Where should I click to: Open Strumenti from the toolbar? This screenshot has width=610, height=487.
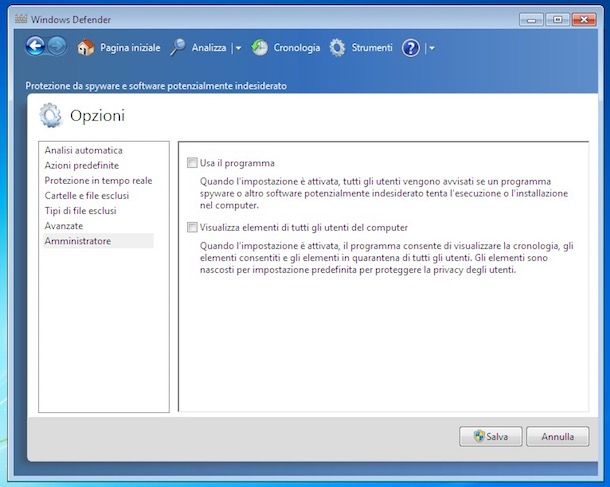(x=372, y=47)
